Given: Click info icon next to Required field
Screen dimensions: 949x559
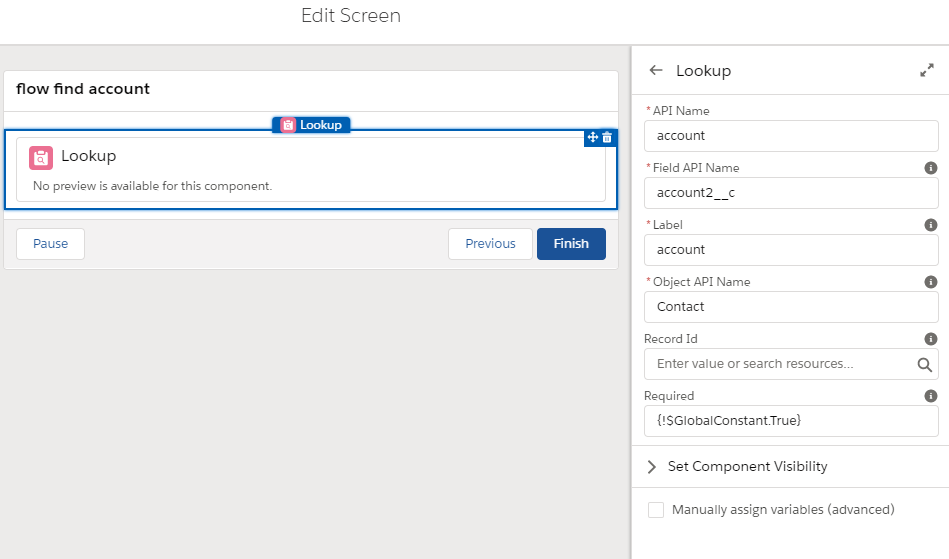Looking at the screenshot, I should 930,396.
